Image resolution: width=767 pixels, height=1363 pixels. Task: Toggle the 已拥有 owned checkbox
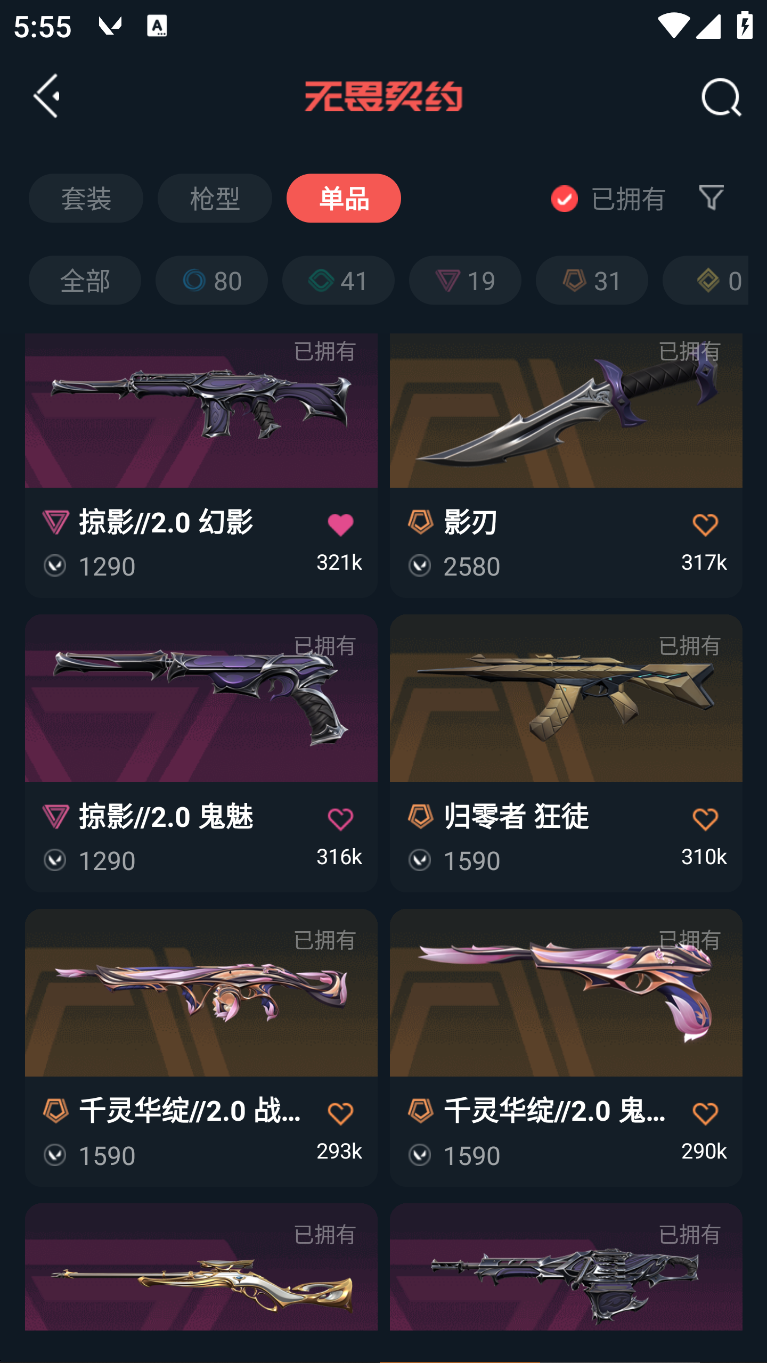[564, 199]
